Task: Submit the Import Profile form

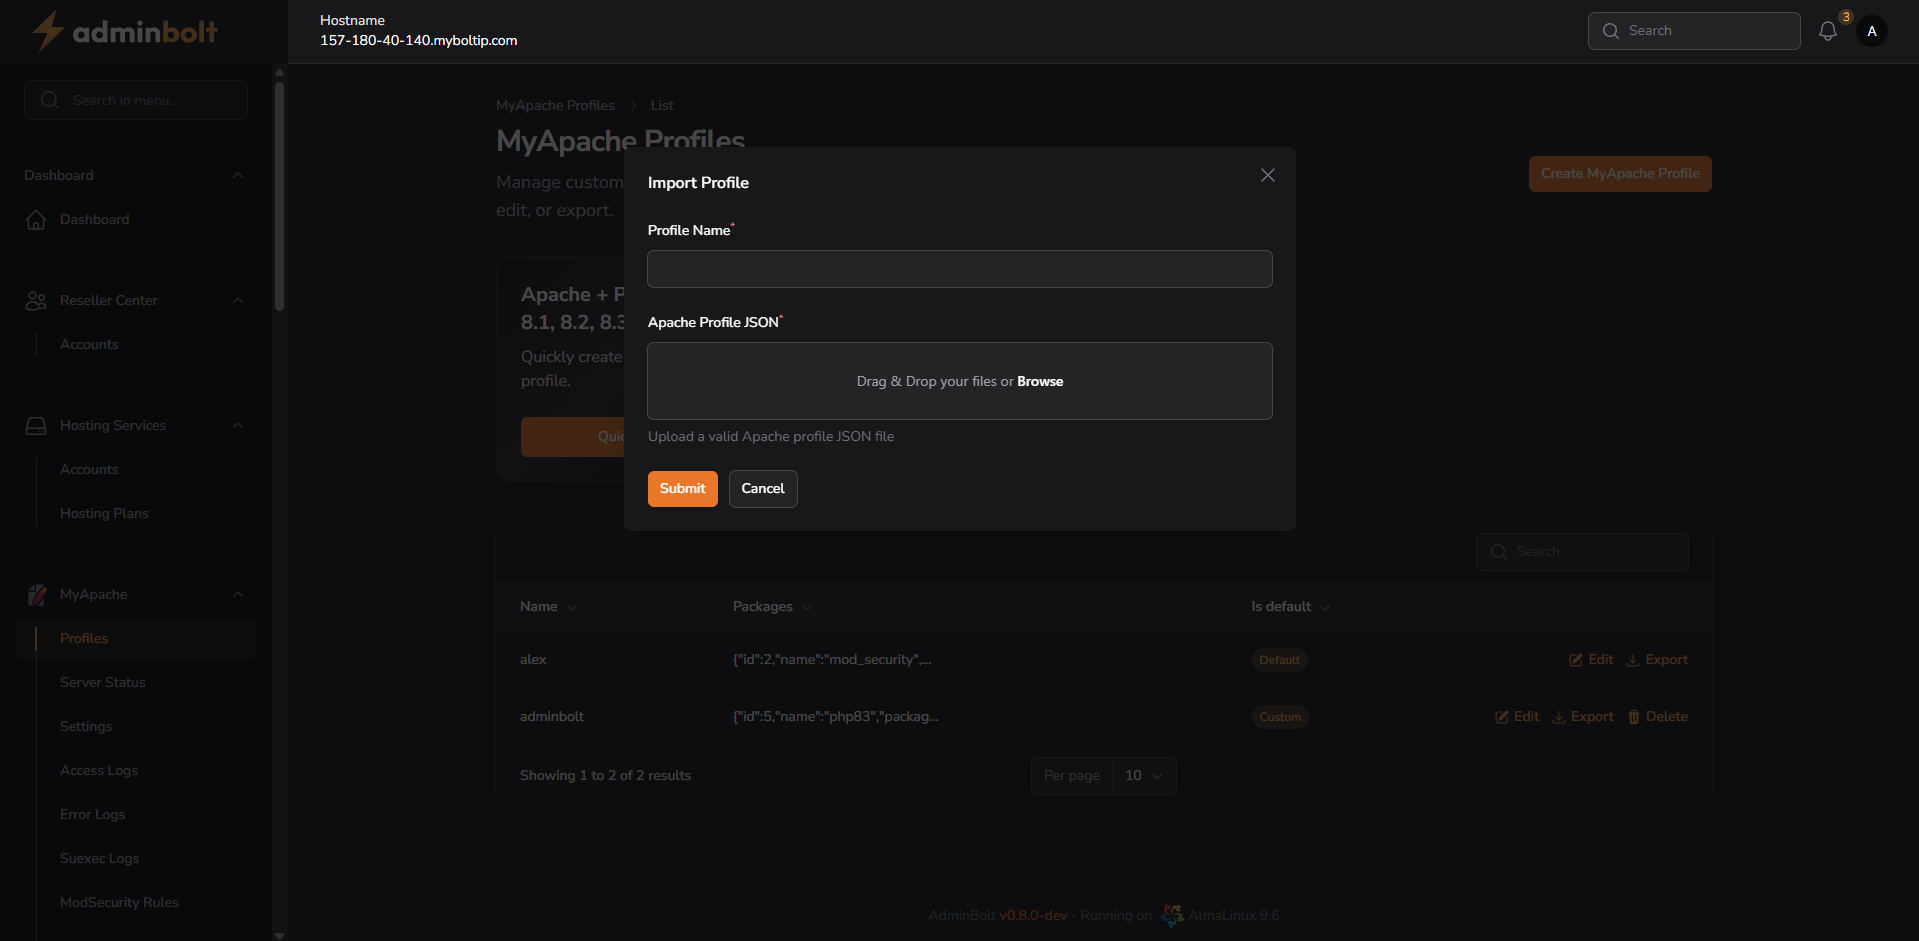Action: point(682,489)
